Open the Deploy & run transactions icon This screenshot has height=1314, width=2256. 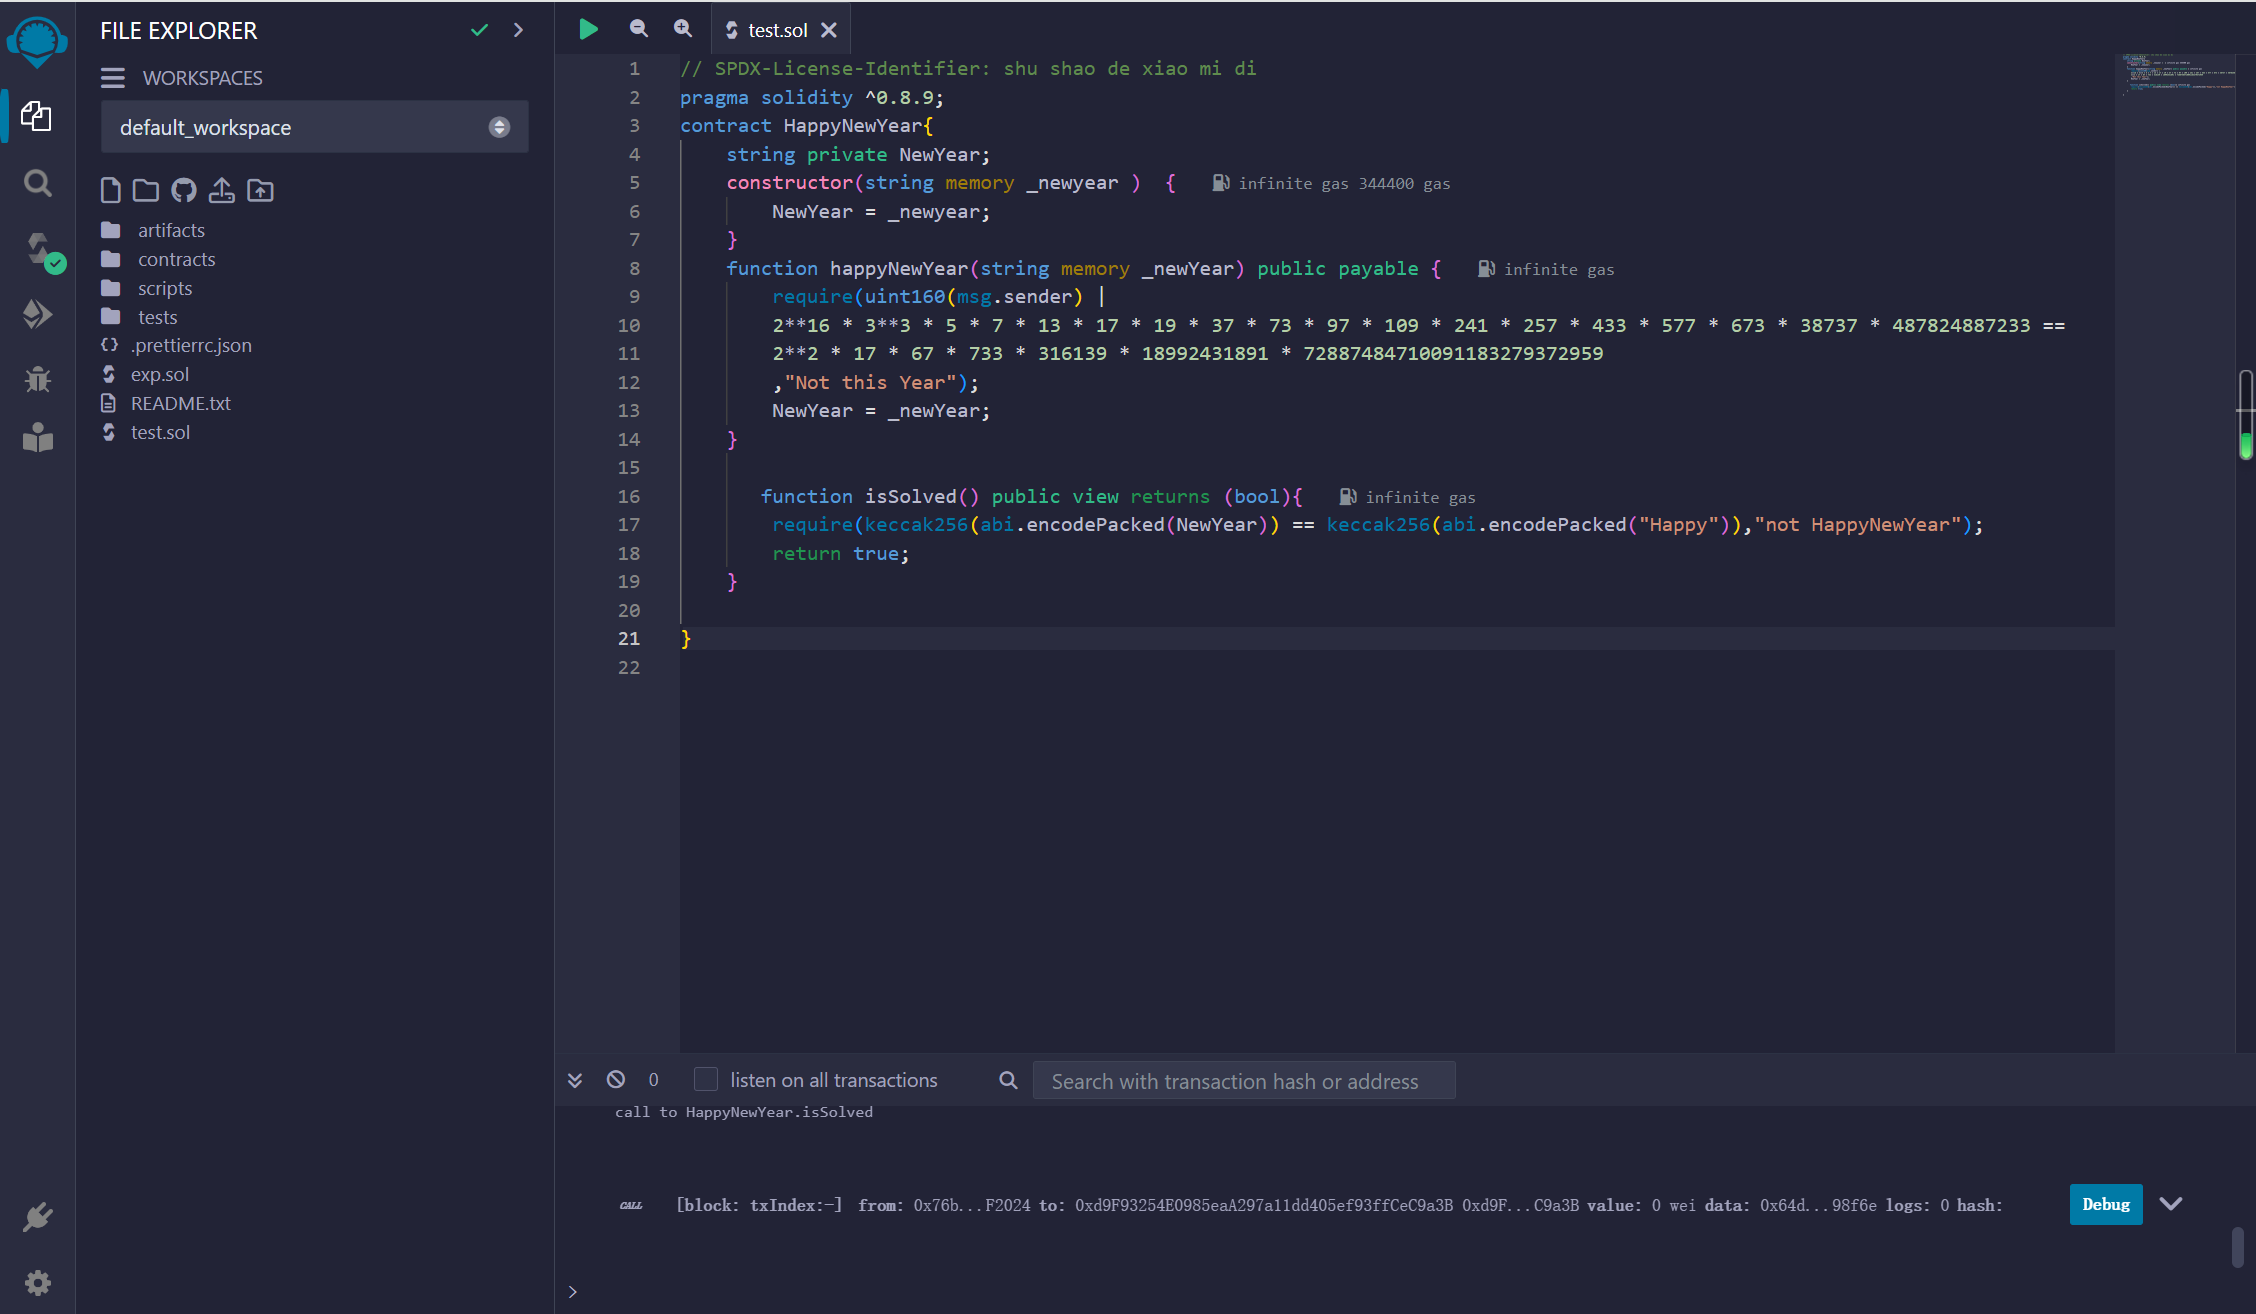click(38, 314)
